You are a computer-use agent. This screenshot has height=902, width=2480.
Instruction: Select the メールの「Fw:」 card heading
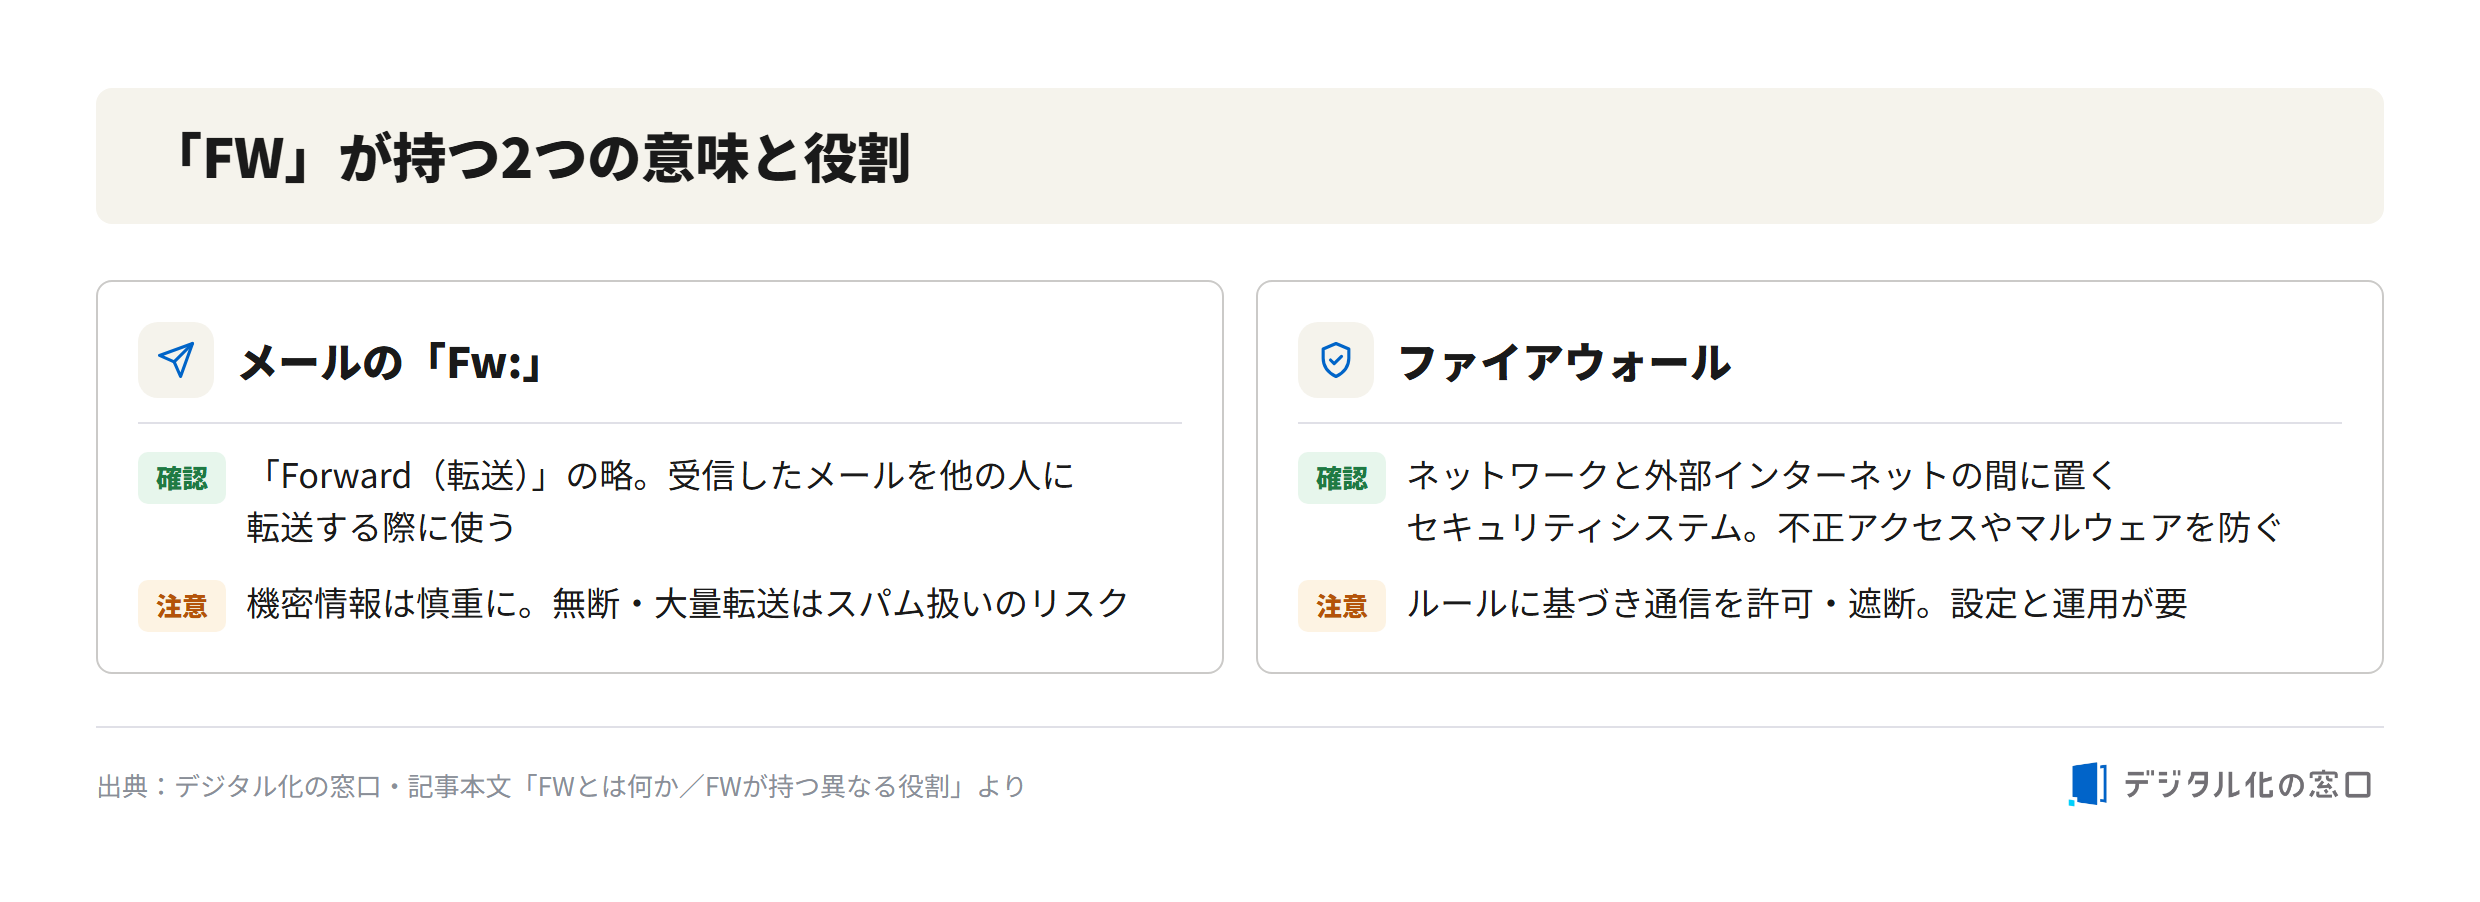(392, 362)
